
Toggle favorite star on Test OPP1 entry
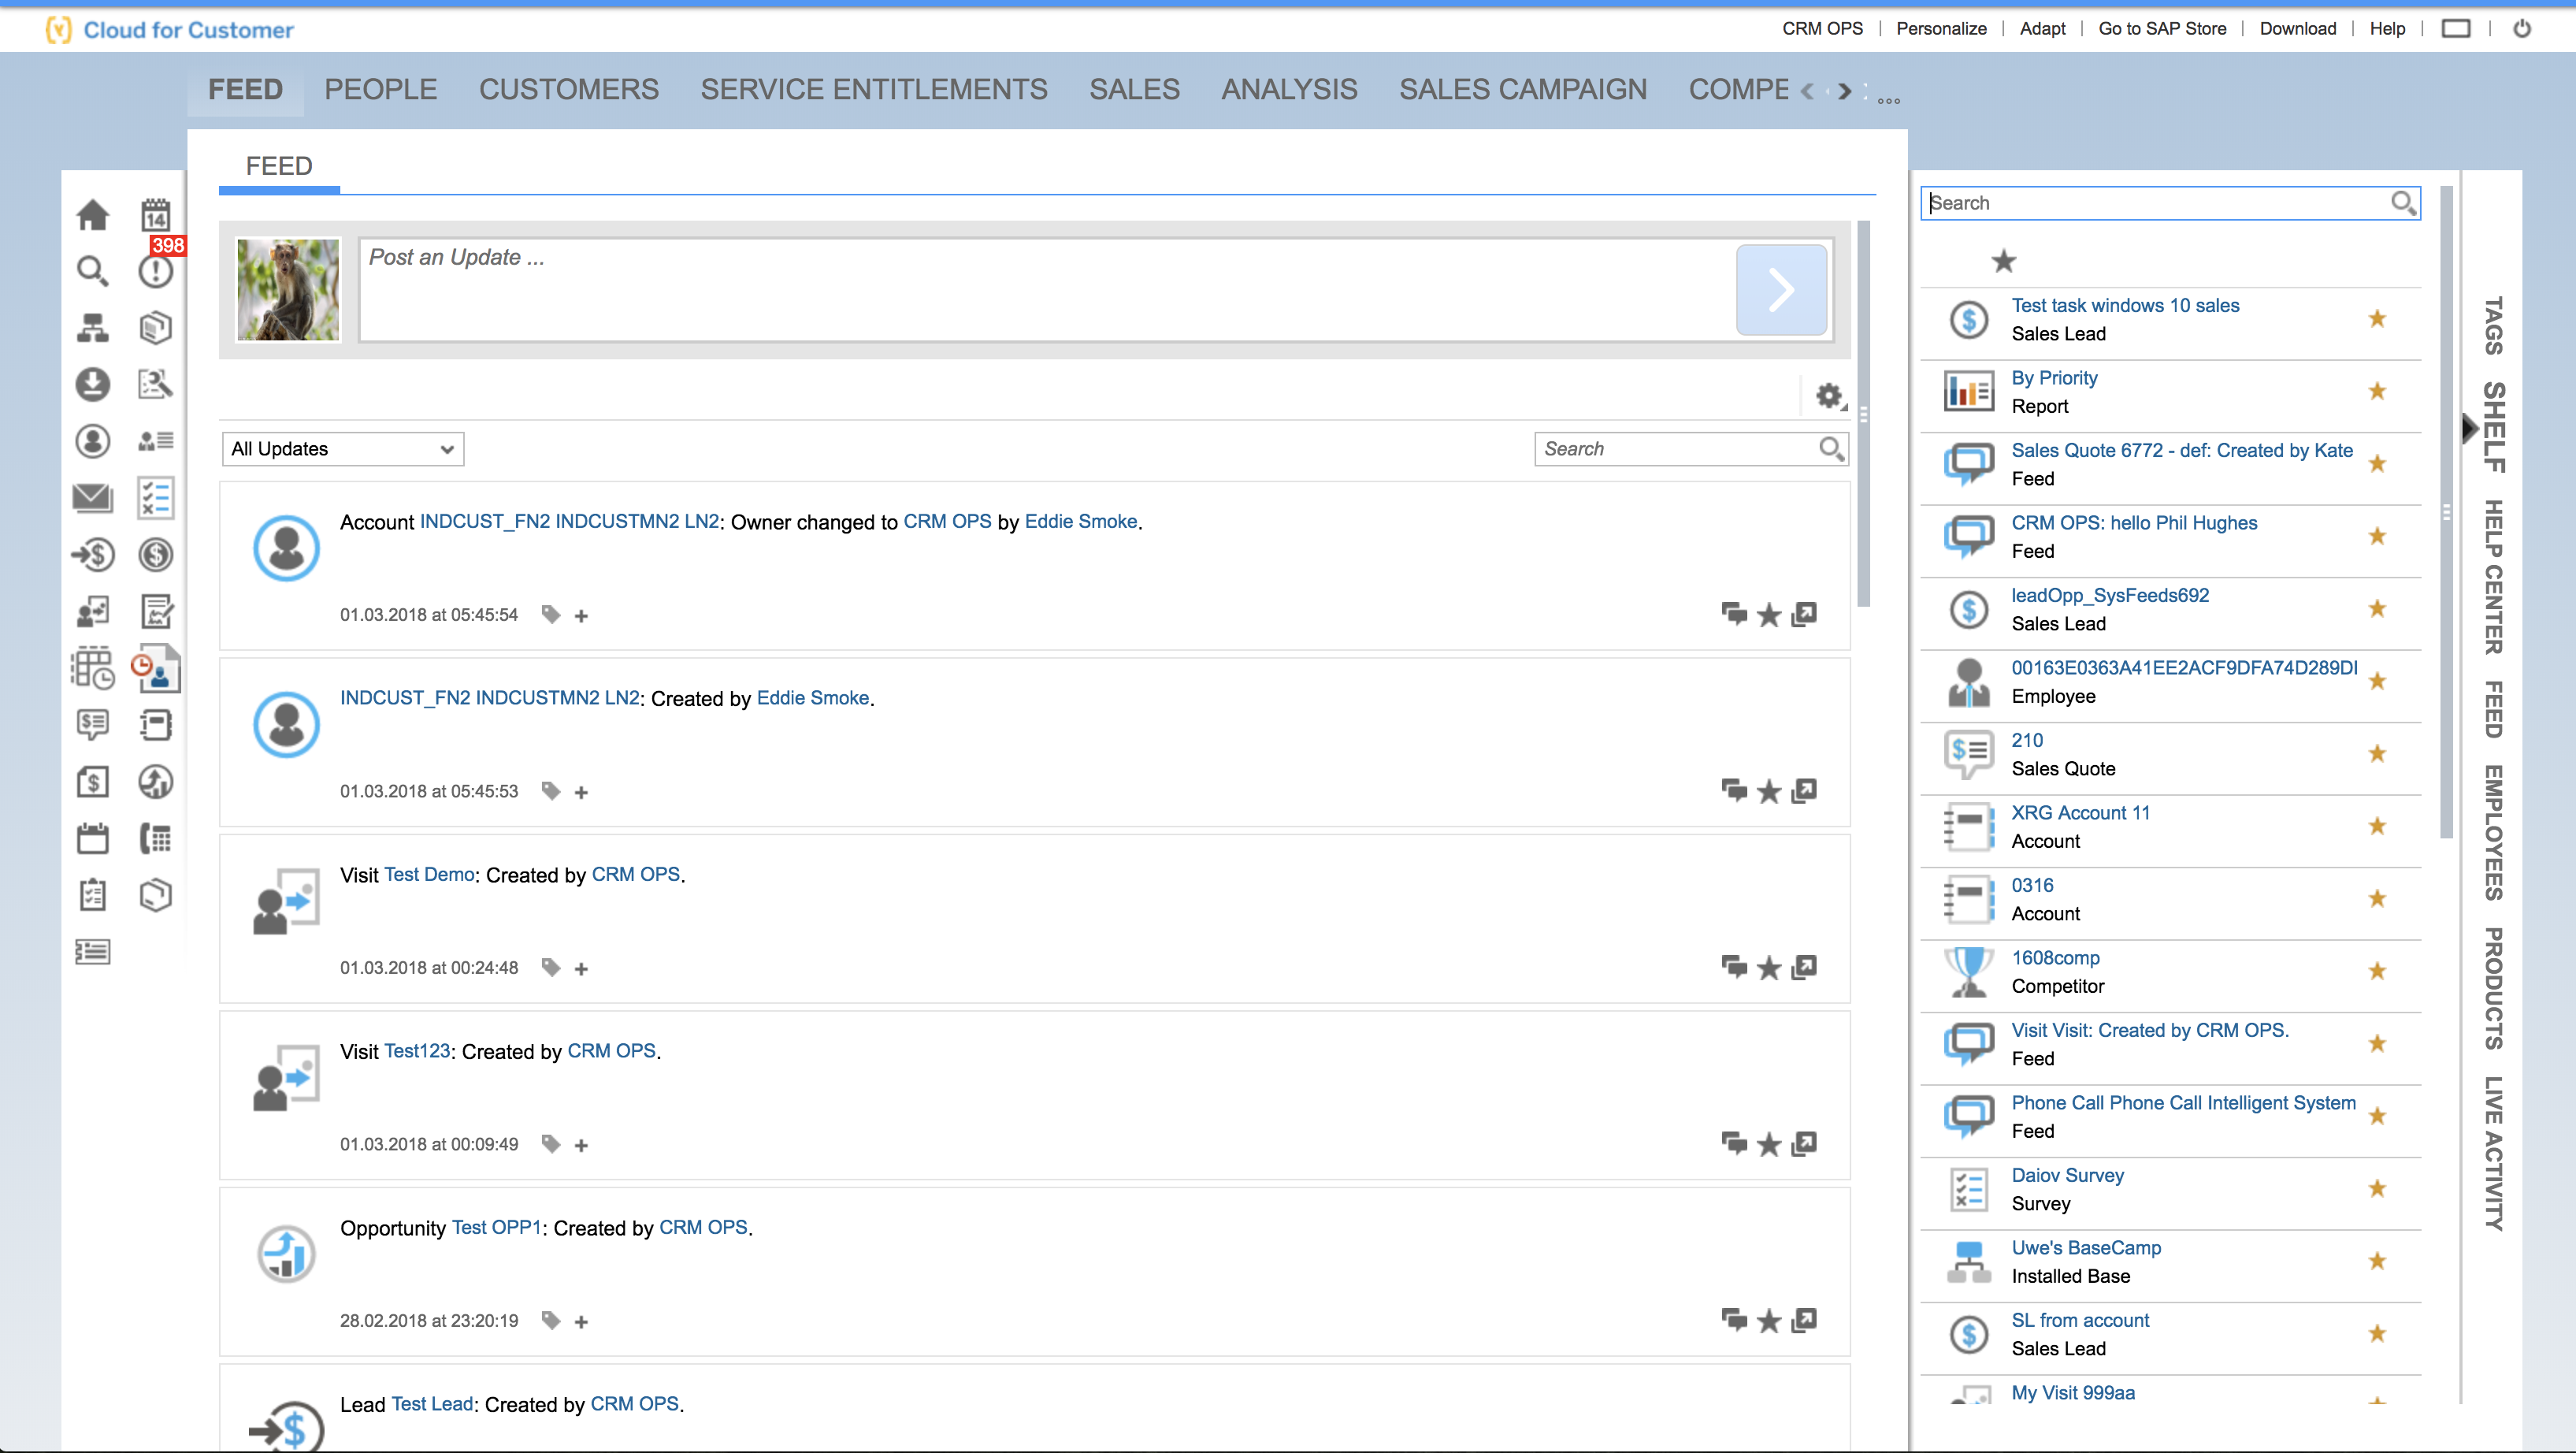coord(1769,1321)
